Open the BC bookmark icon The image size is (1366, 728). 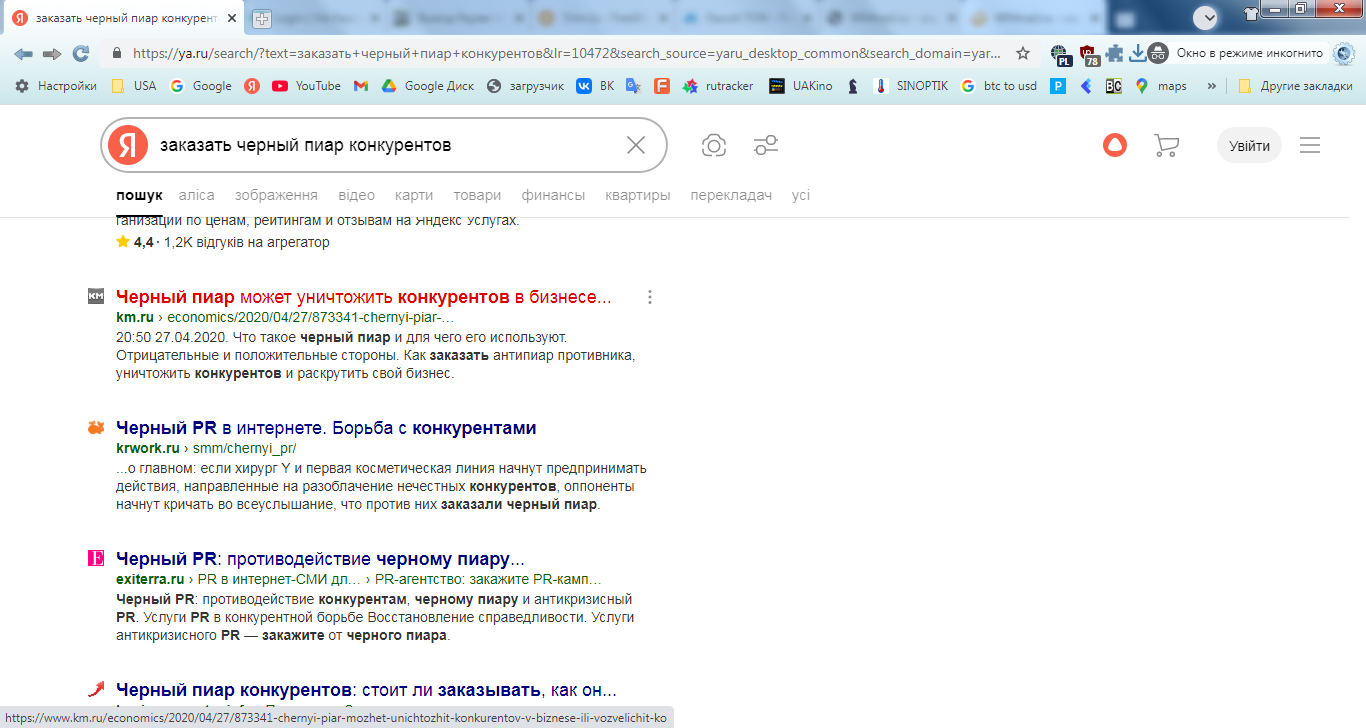[1113, 86]
